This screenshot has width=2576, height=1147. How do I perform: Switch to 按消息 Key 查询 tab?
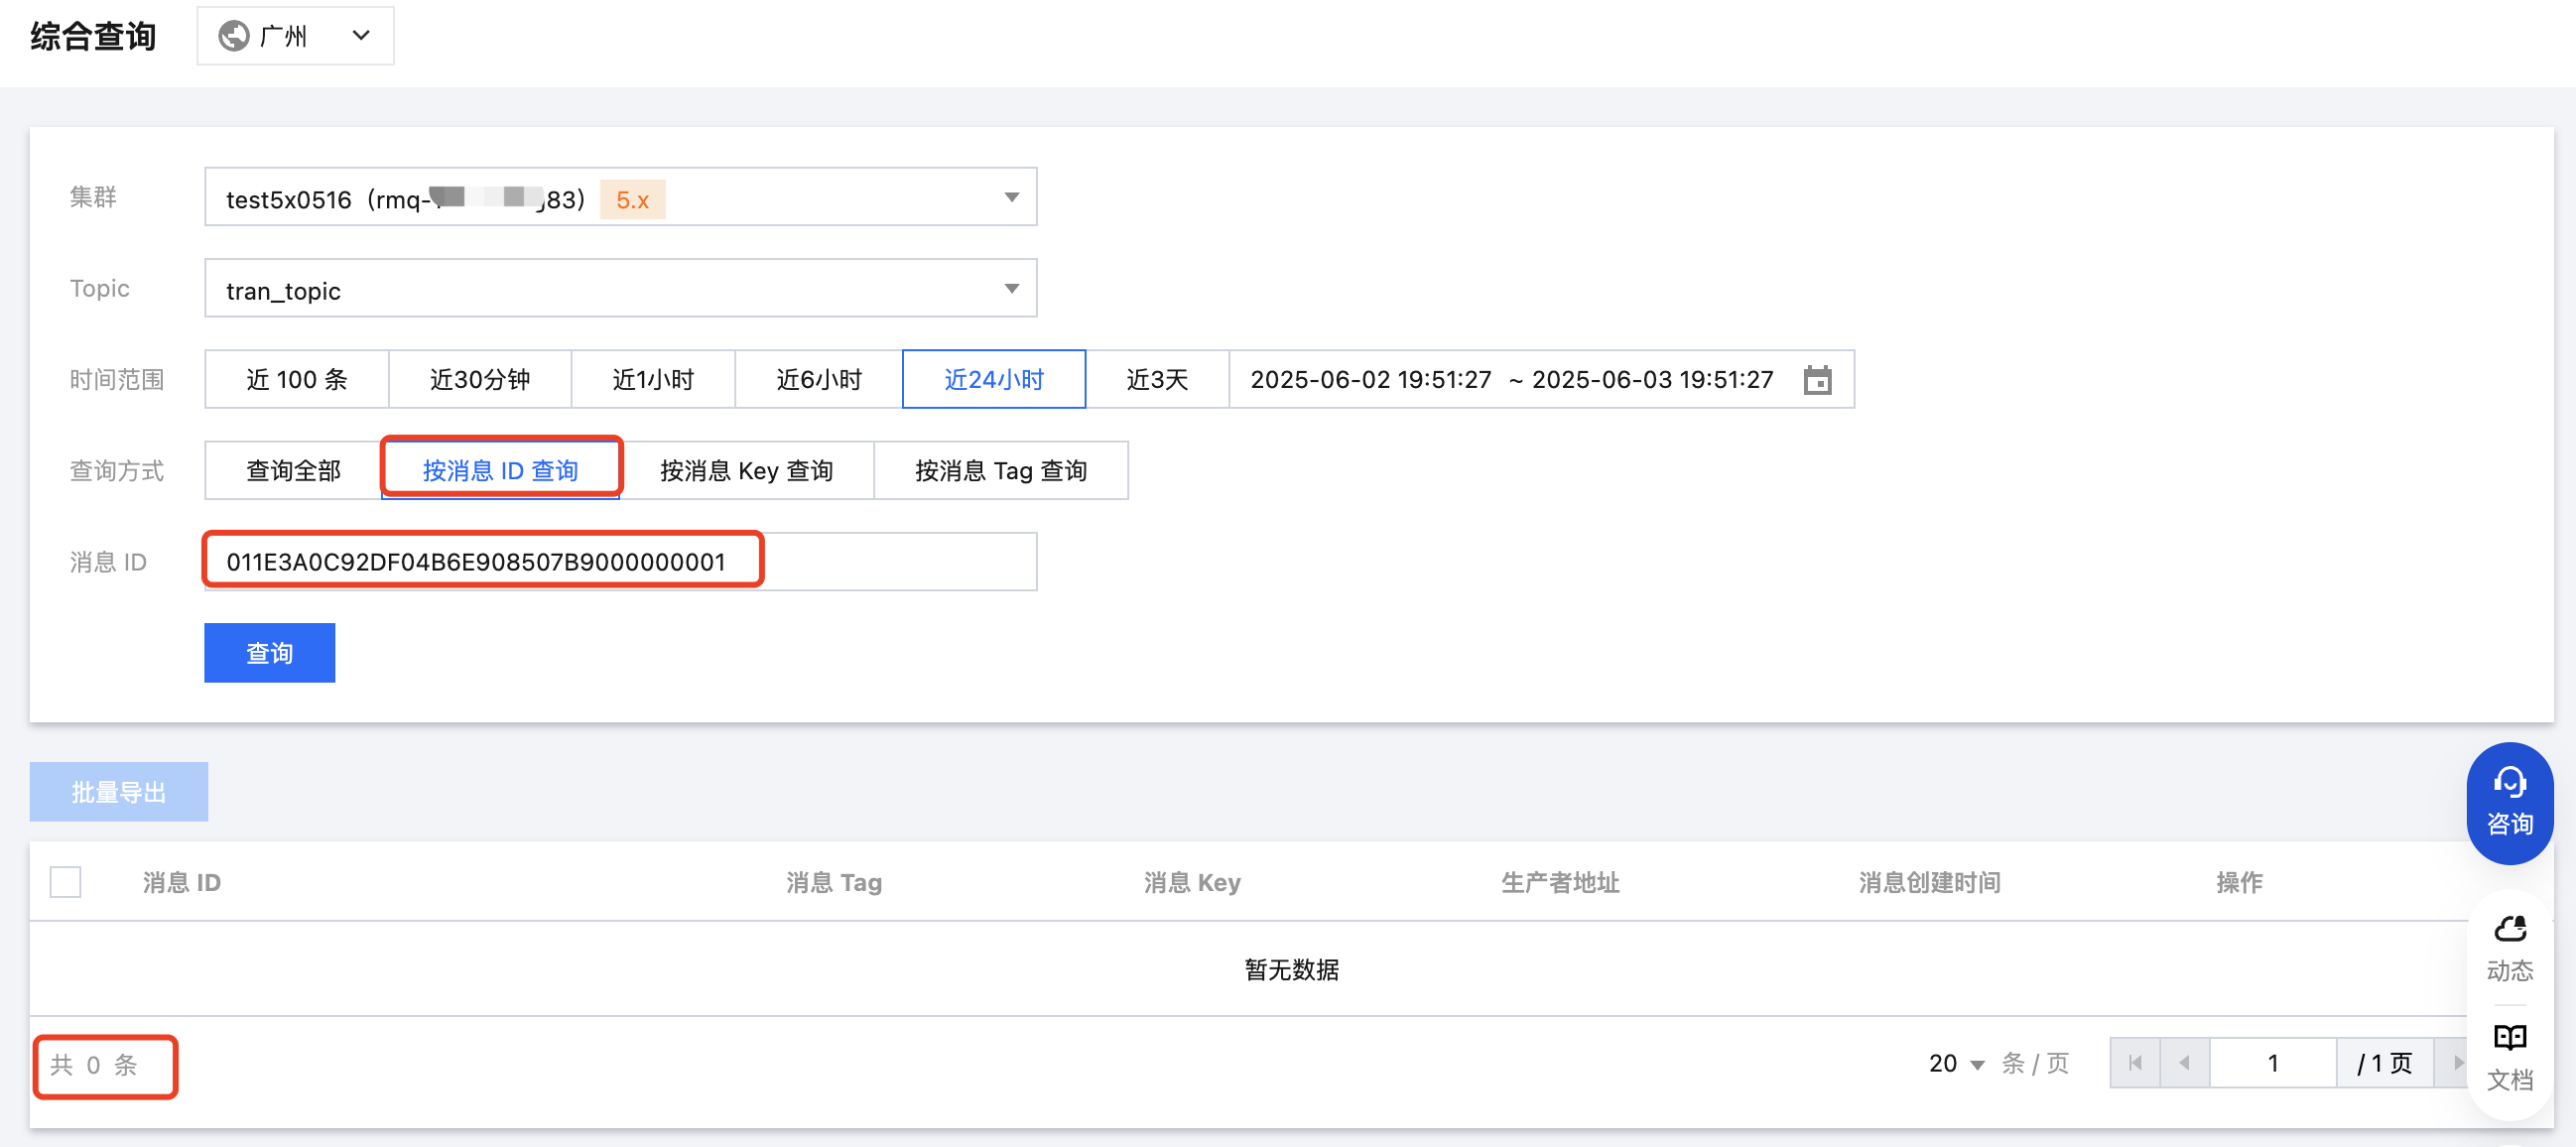click(746, 471)
